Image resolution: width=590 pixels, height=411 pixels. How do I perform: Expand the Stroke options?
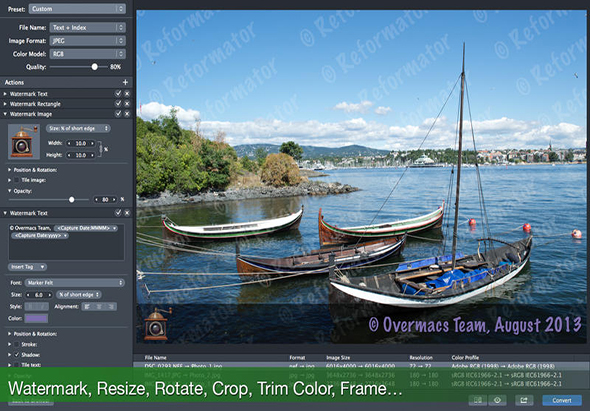coord(10,344)
